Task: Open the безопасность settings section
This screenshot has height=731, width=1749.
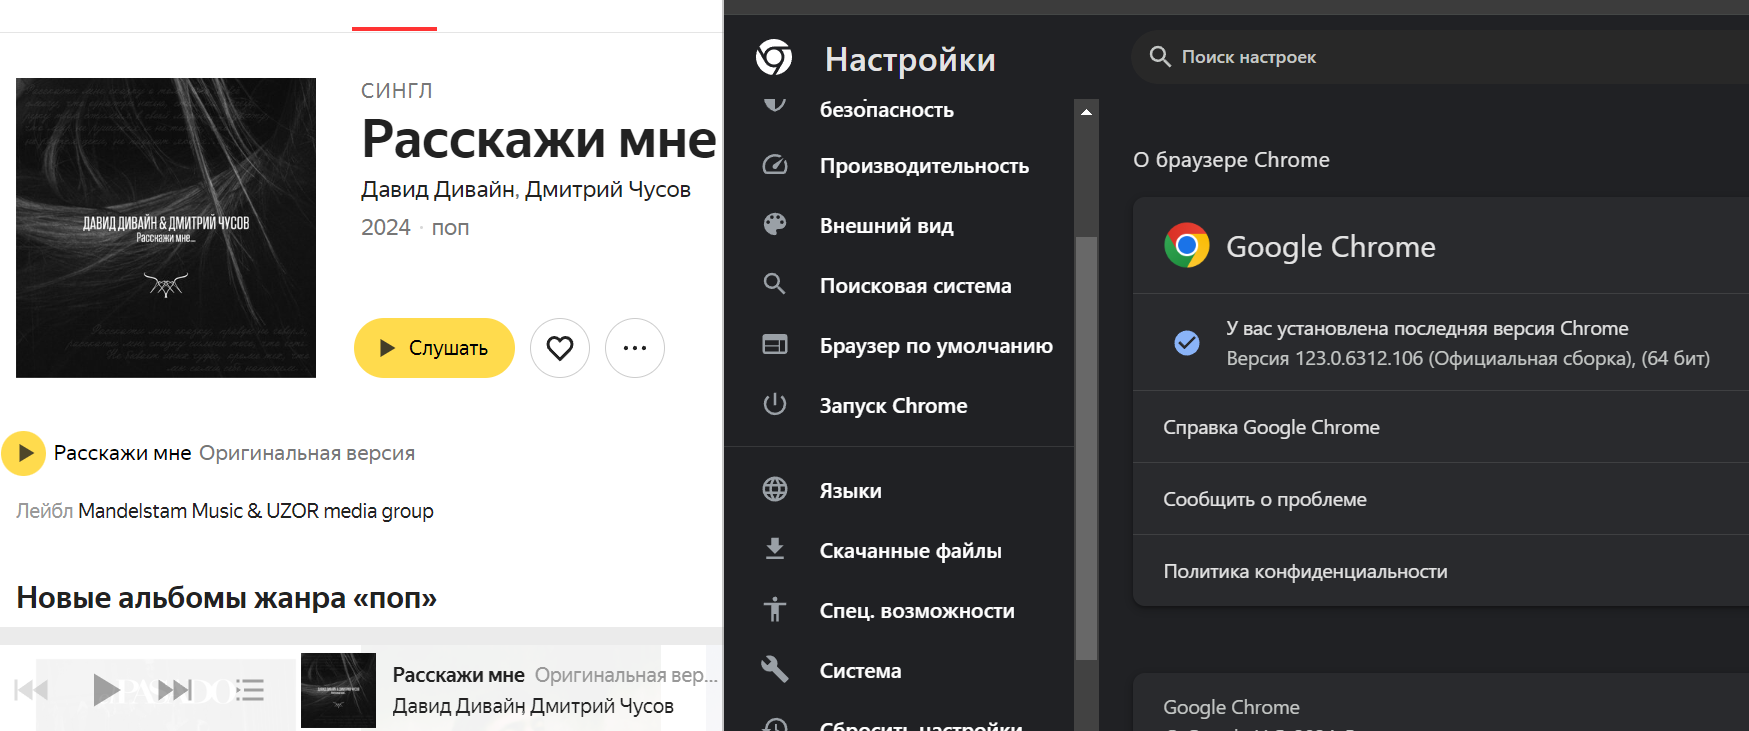Action: (x=886, y=109)
